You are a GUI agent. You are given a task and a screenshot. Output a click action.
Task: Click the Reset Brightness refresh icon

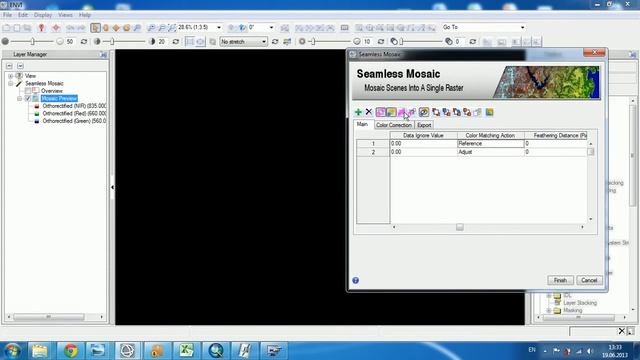[84, 42]
